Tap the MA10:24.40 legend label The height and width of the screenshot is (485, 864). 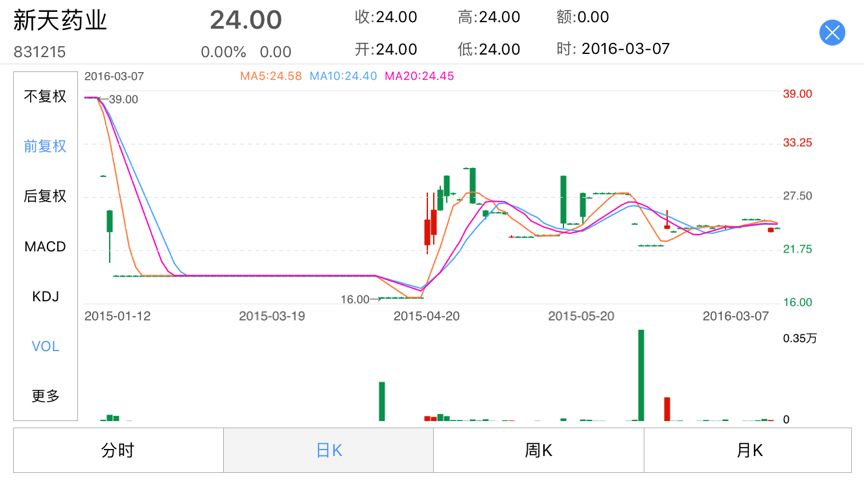pos(343,76)
